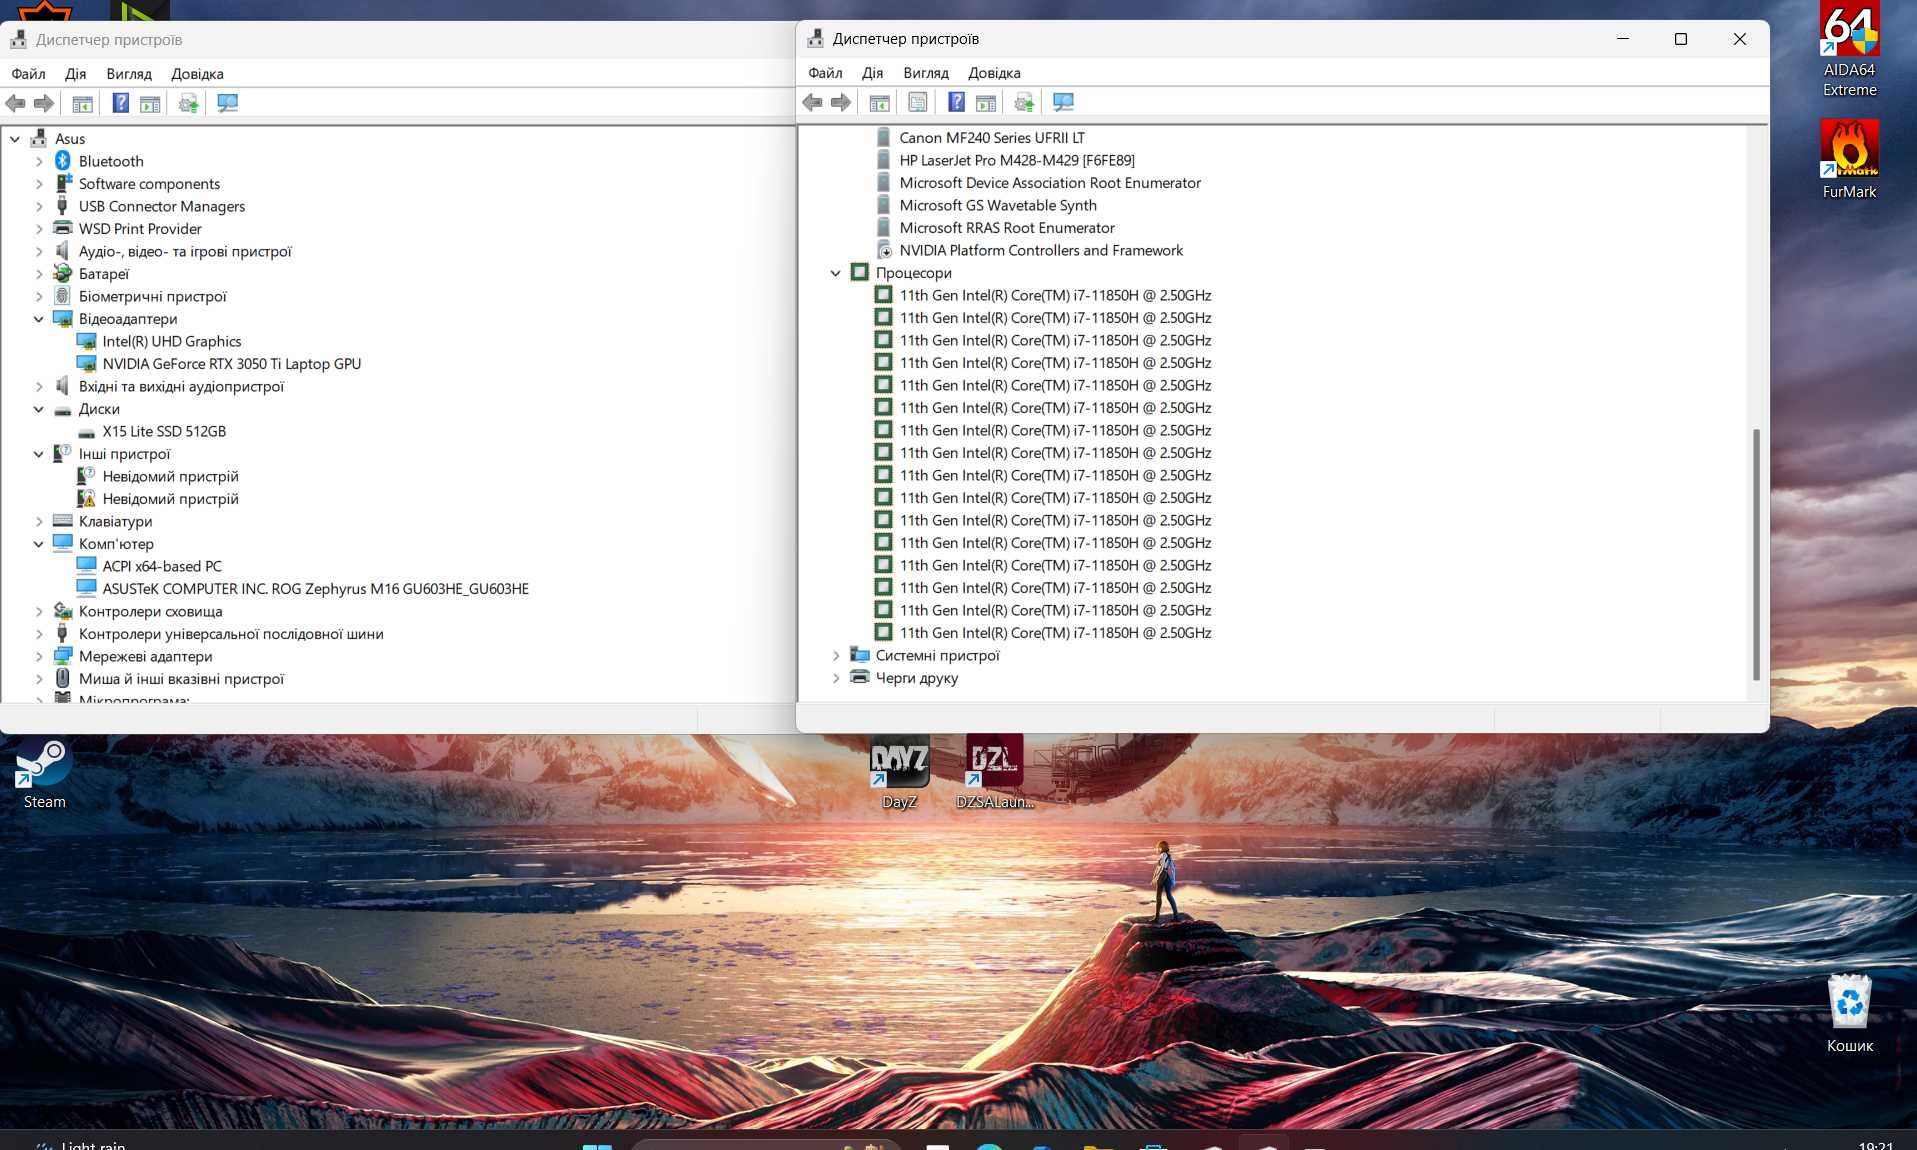Expand the Software components category
1917x1150 pixels.
pos(39,184)
